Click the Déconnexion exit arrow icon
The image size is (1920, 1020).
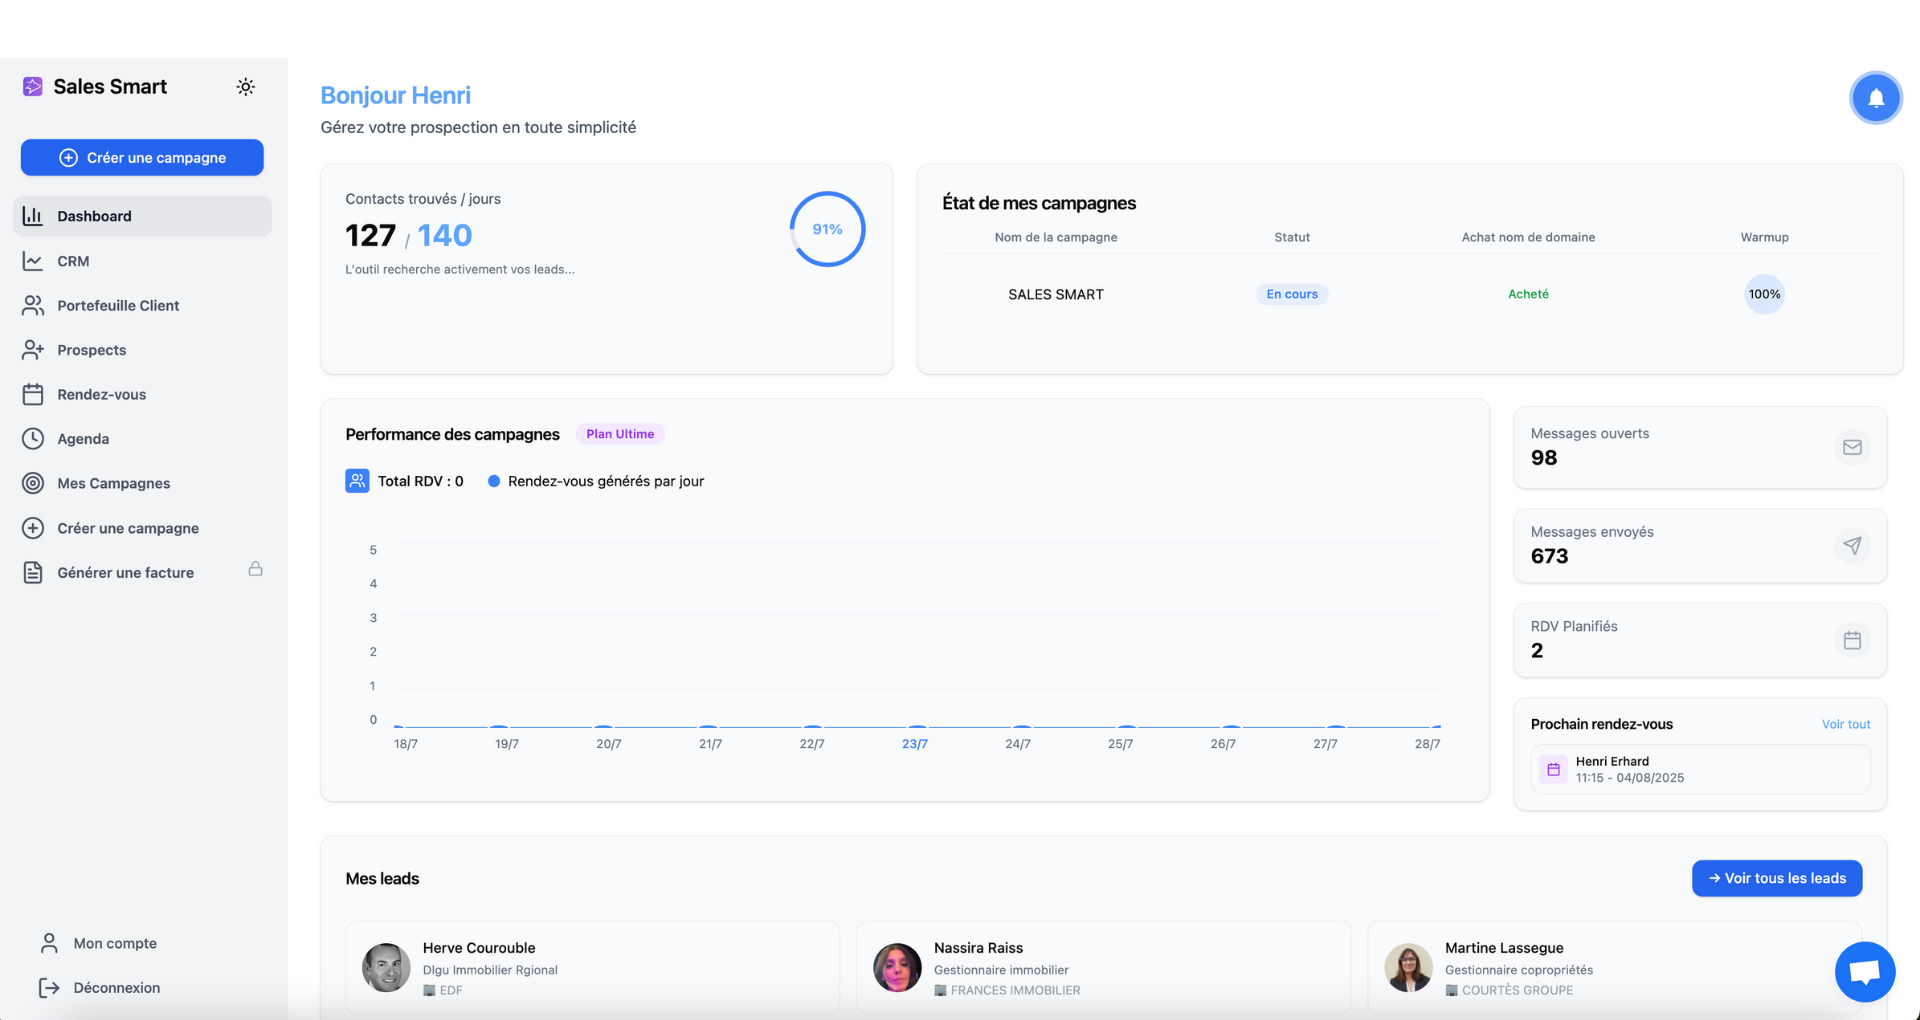pos(49,988)
